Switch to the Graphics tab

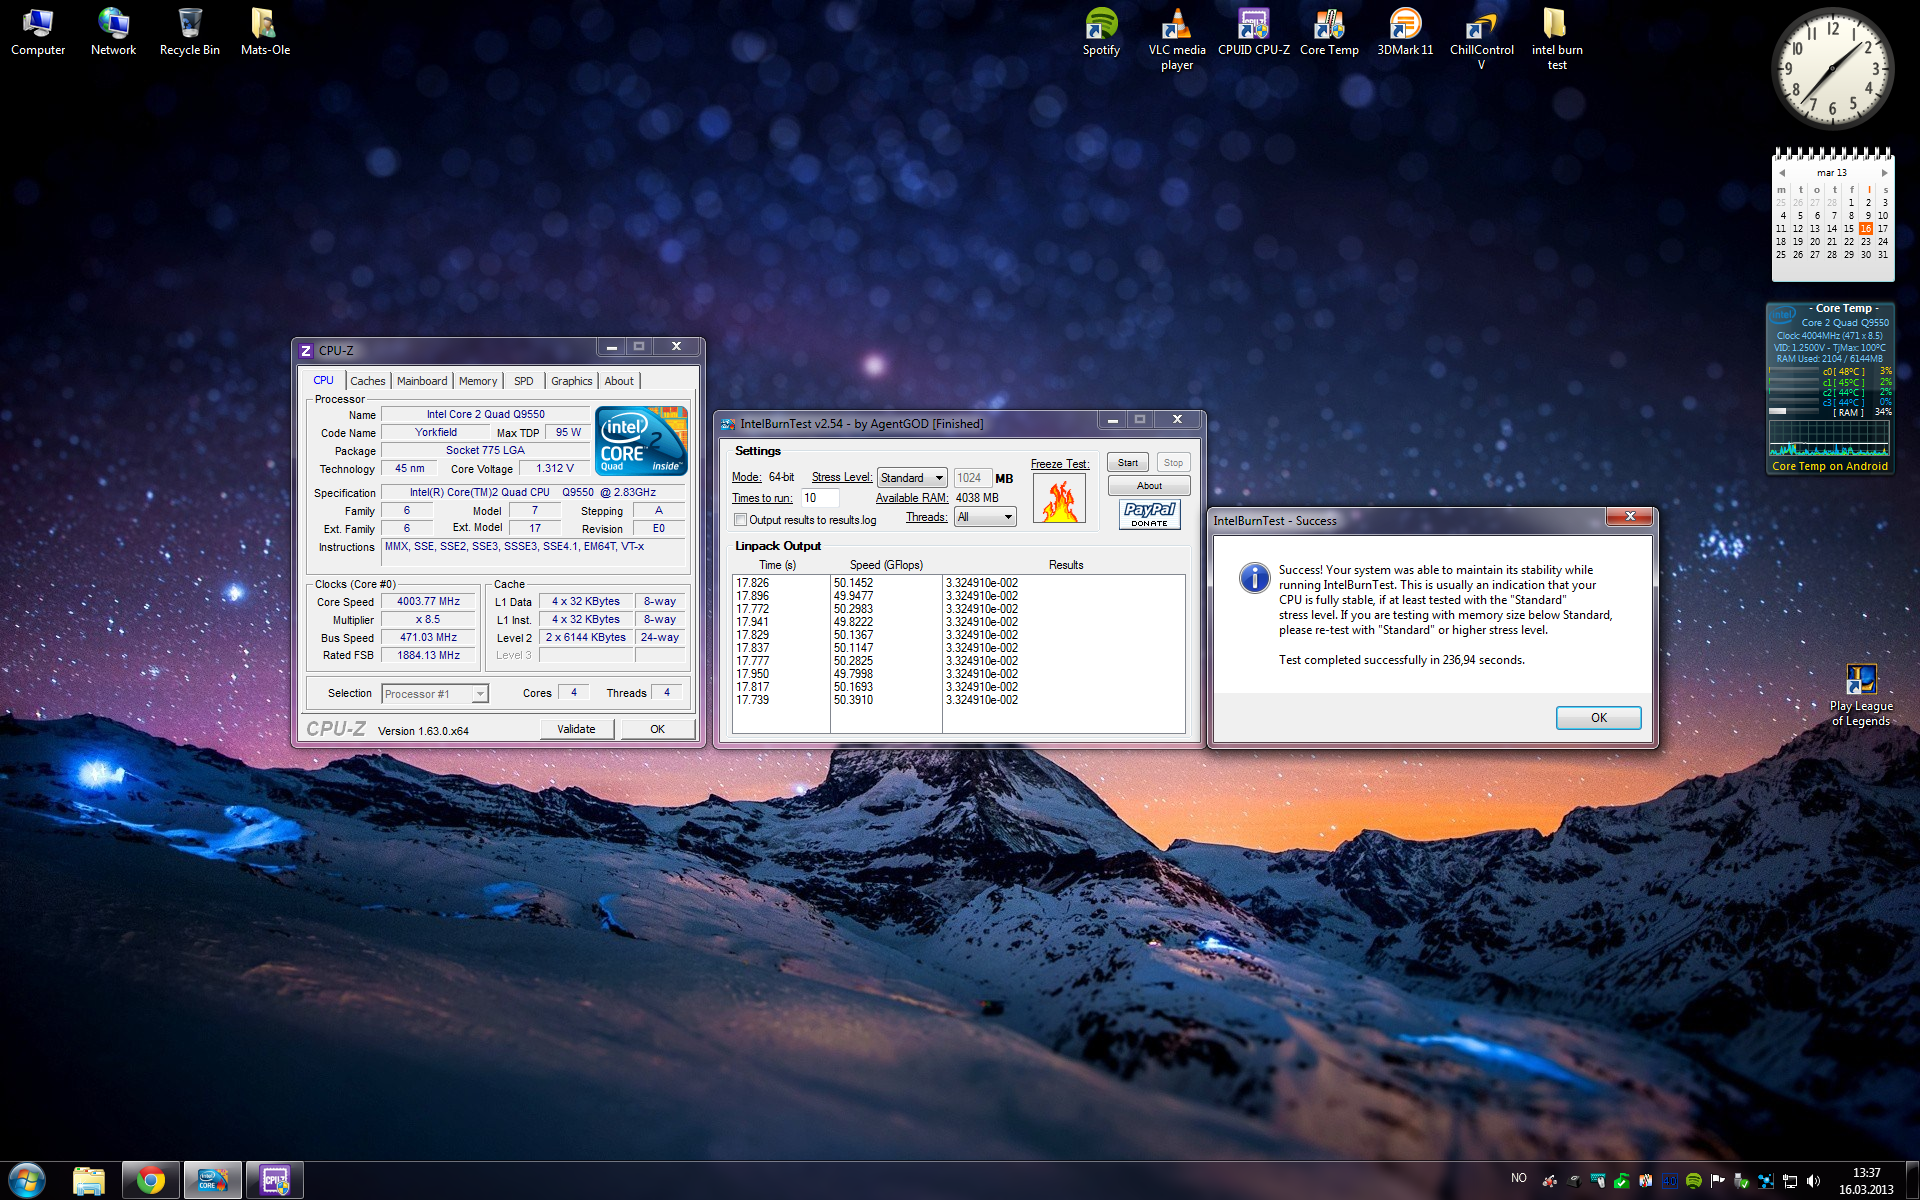[572, 381]
